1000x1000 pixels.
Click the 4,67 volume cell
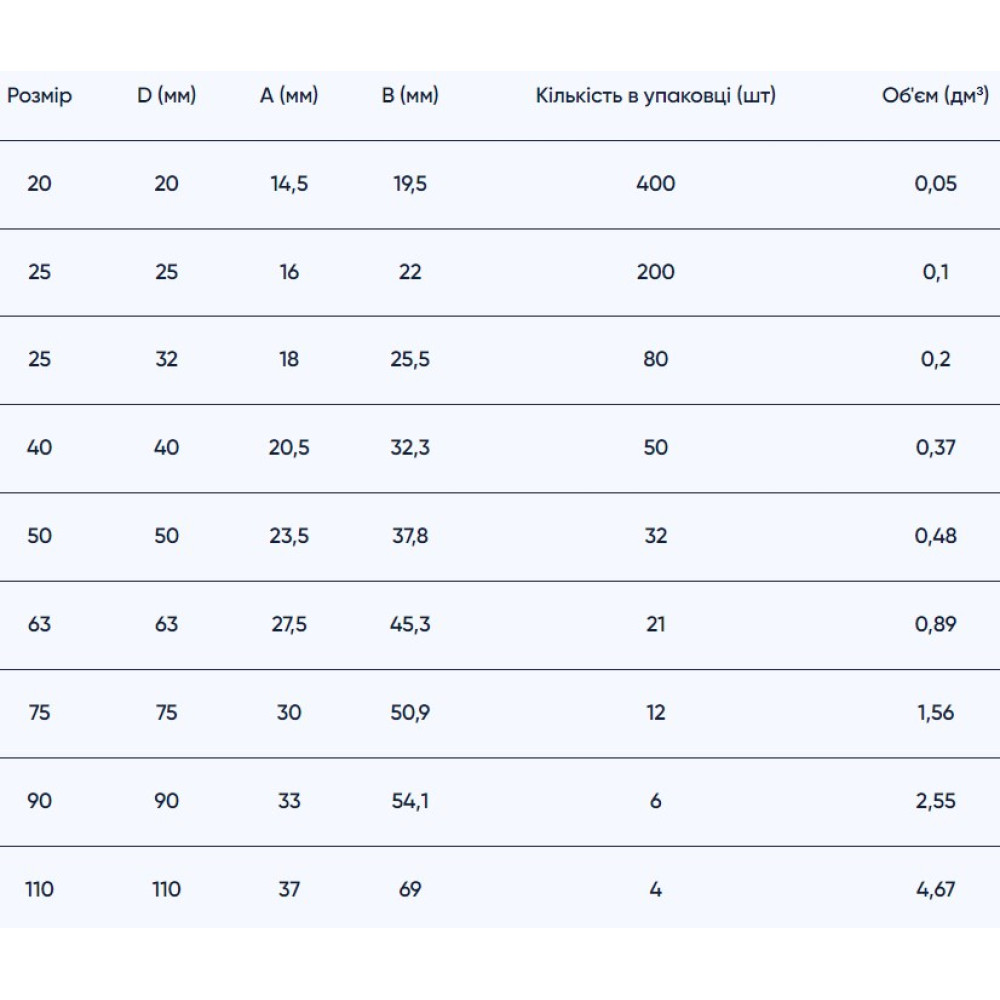(936, 889)
